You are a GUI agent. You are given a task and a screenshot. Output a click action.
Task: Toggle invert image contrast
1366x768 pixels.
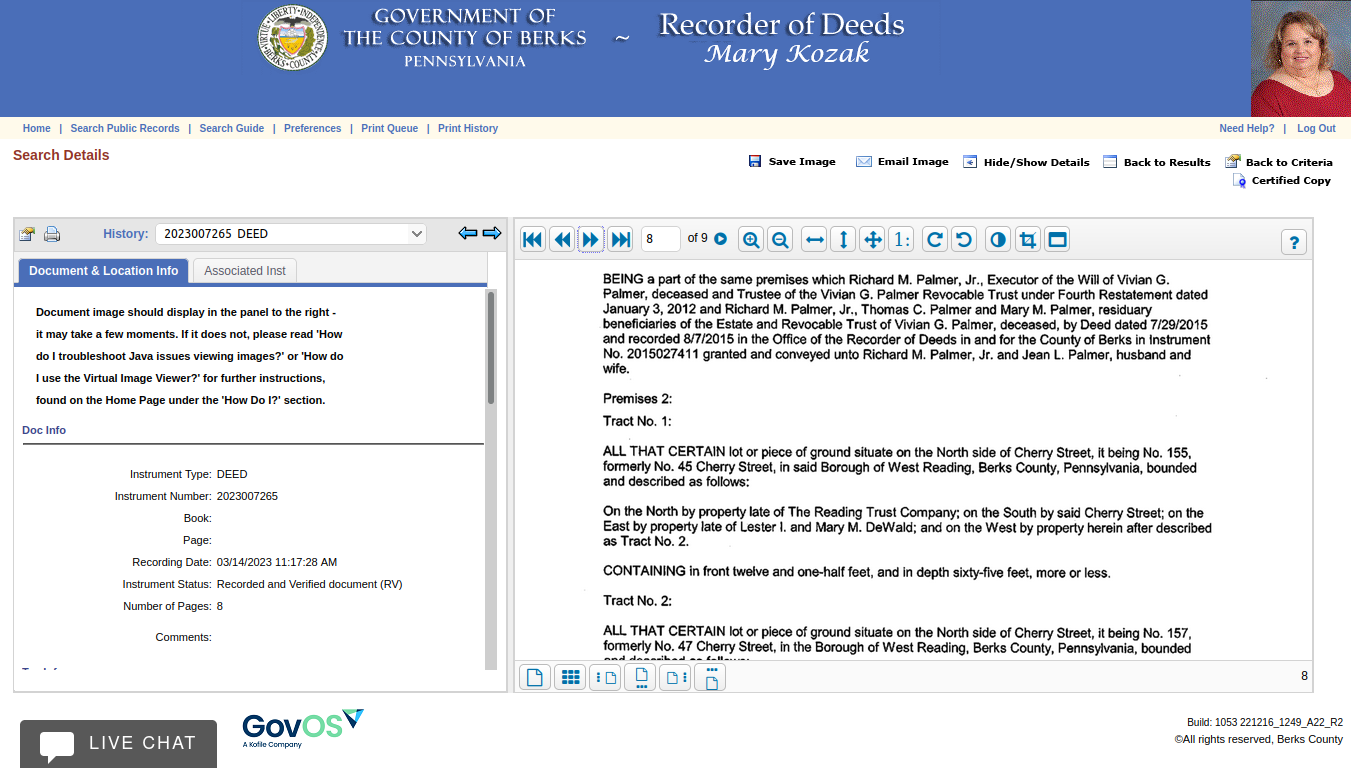click(x=997, y=240)
